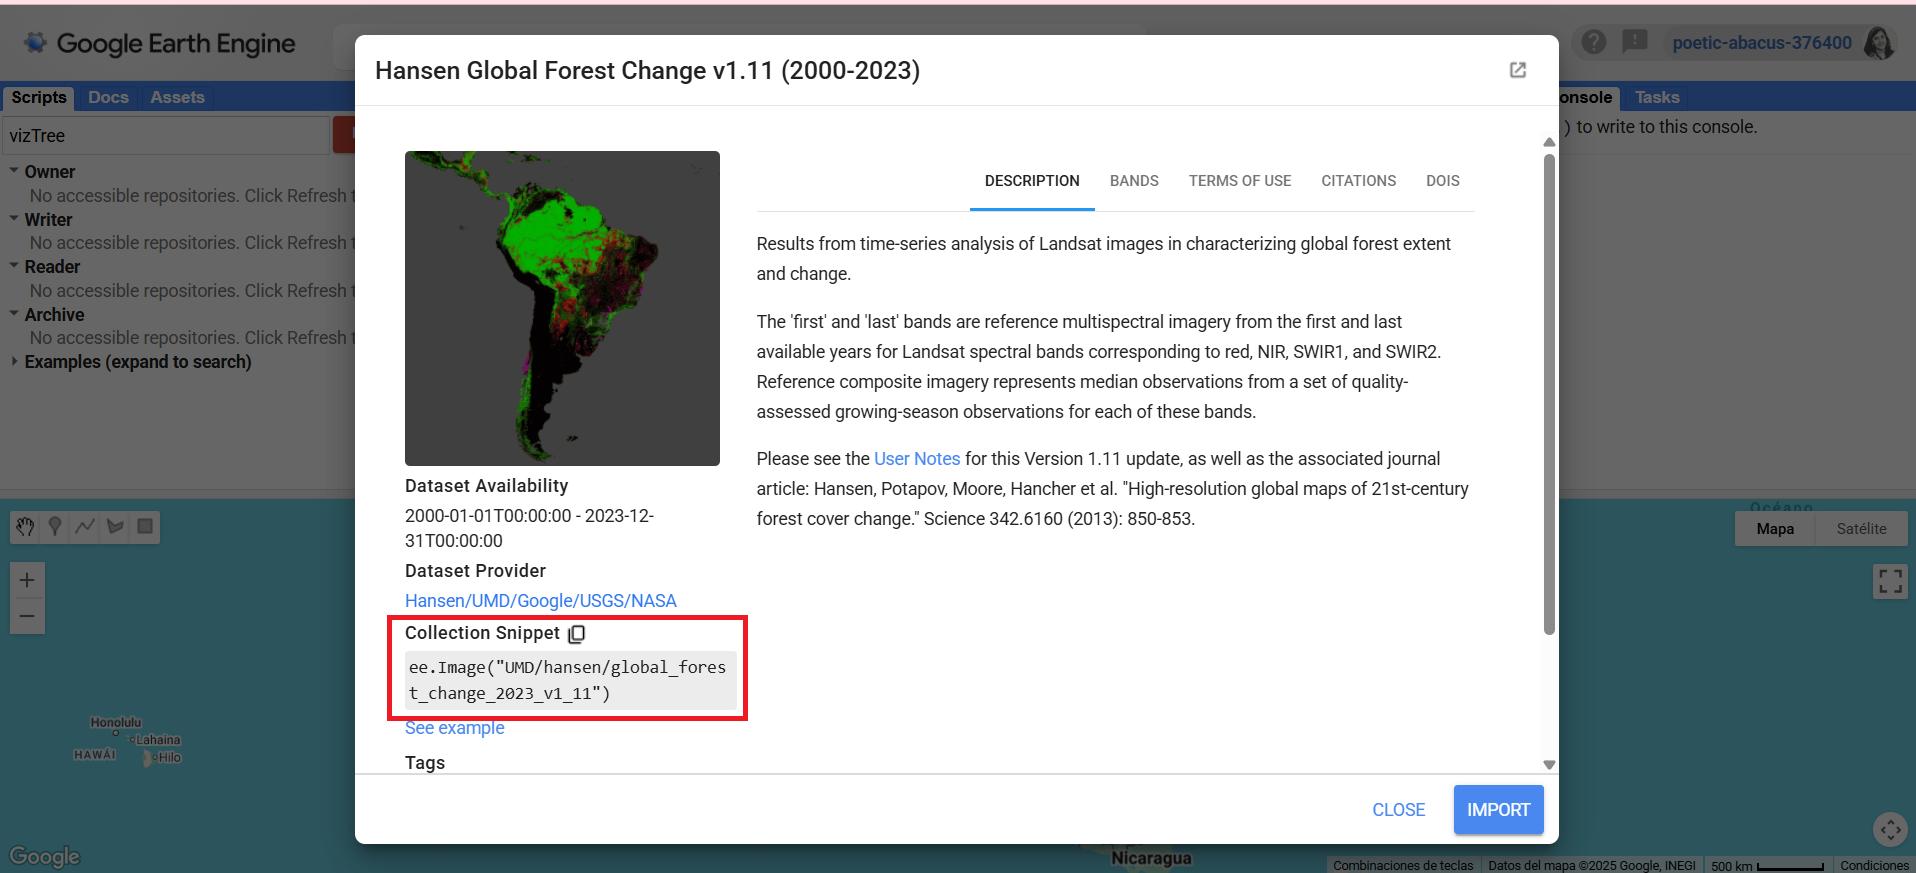The height and width of the screenshot is (873, 1916).
Task: Open the Tasks tab in right panel
Action: [1657, 97]
